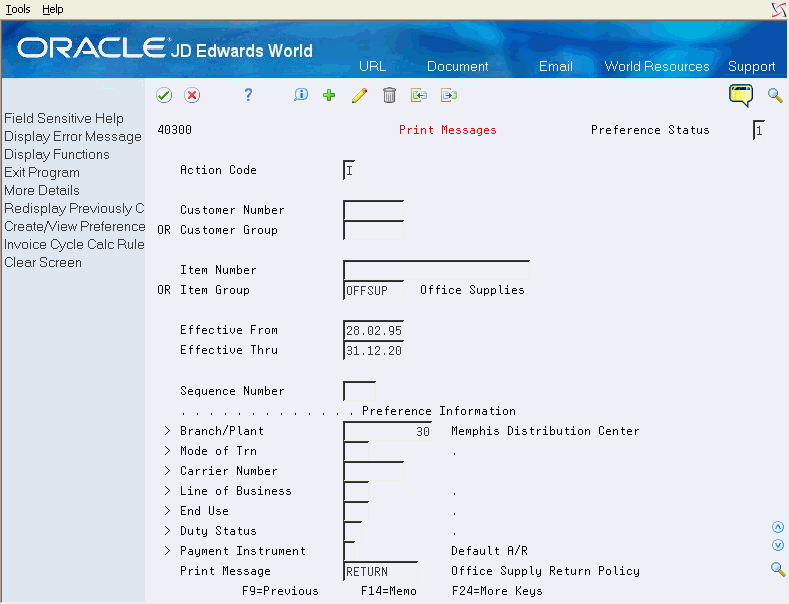
Task: Click the Office Supply Return Policy text
Action: click(x=545, y=571)
